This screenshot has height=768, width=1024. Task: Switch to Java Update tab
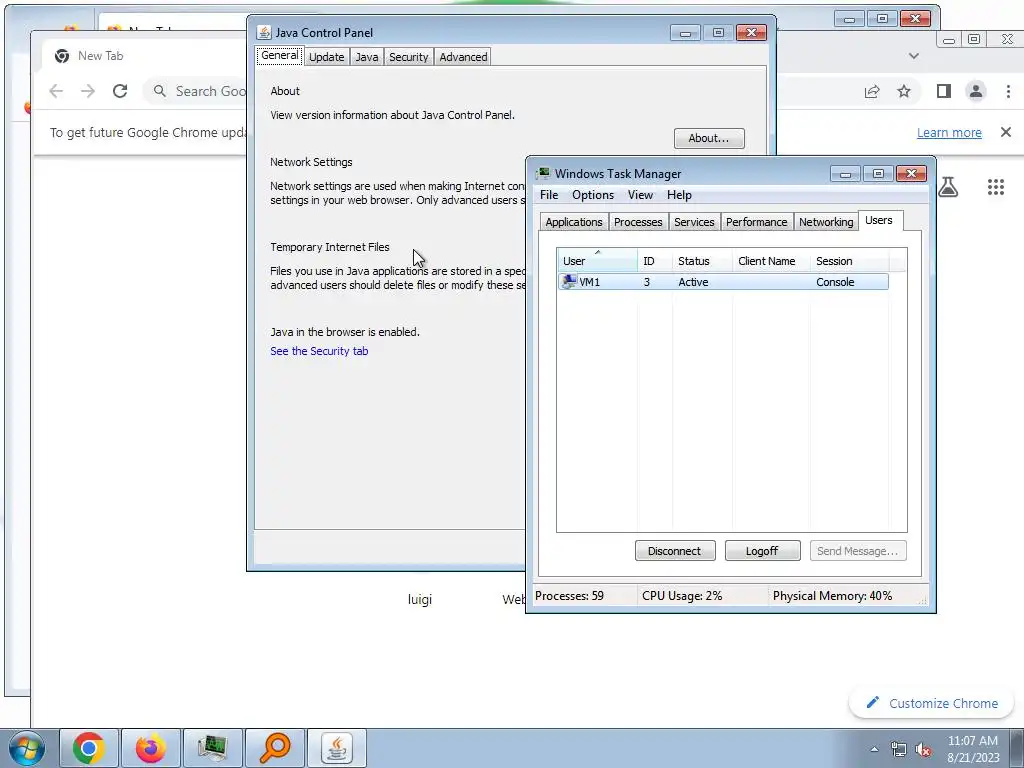[x=327, y=57]
